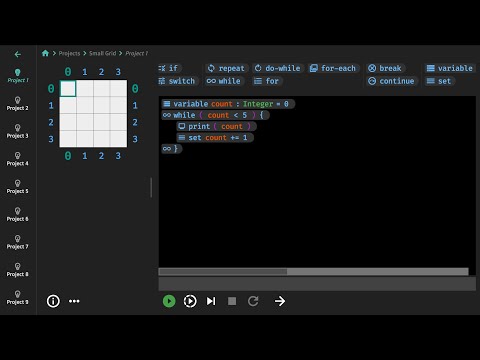Select Project 3 in the sidebar
This screenshot has height=360, width=480.
(x=18, y=131)
